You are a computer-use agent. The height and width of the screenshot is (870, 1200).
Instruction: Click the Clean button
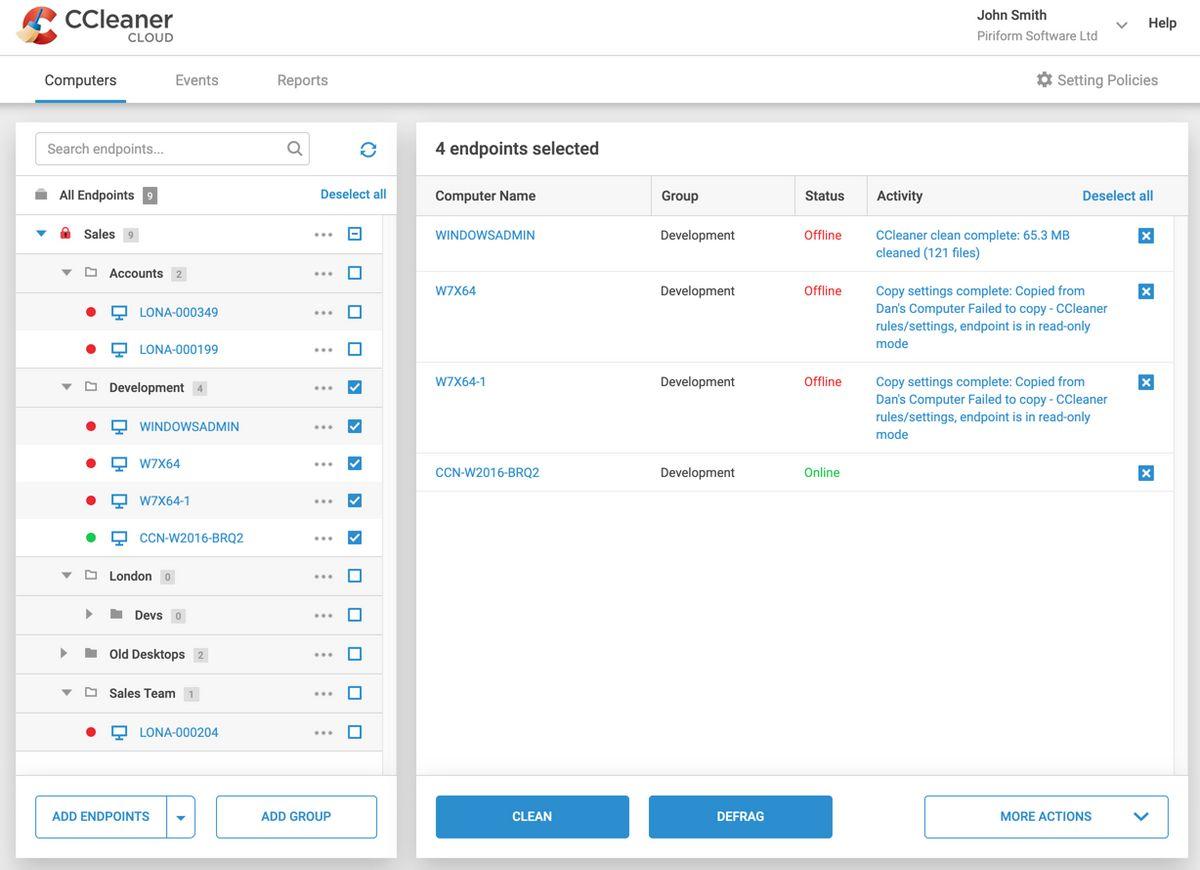tap(532, 817)
